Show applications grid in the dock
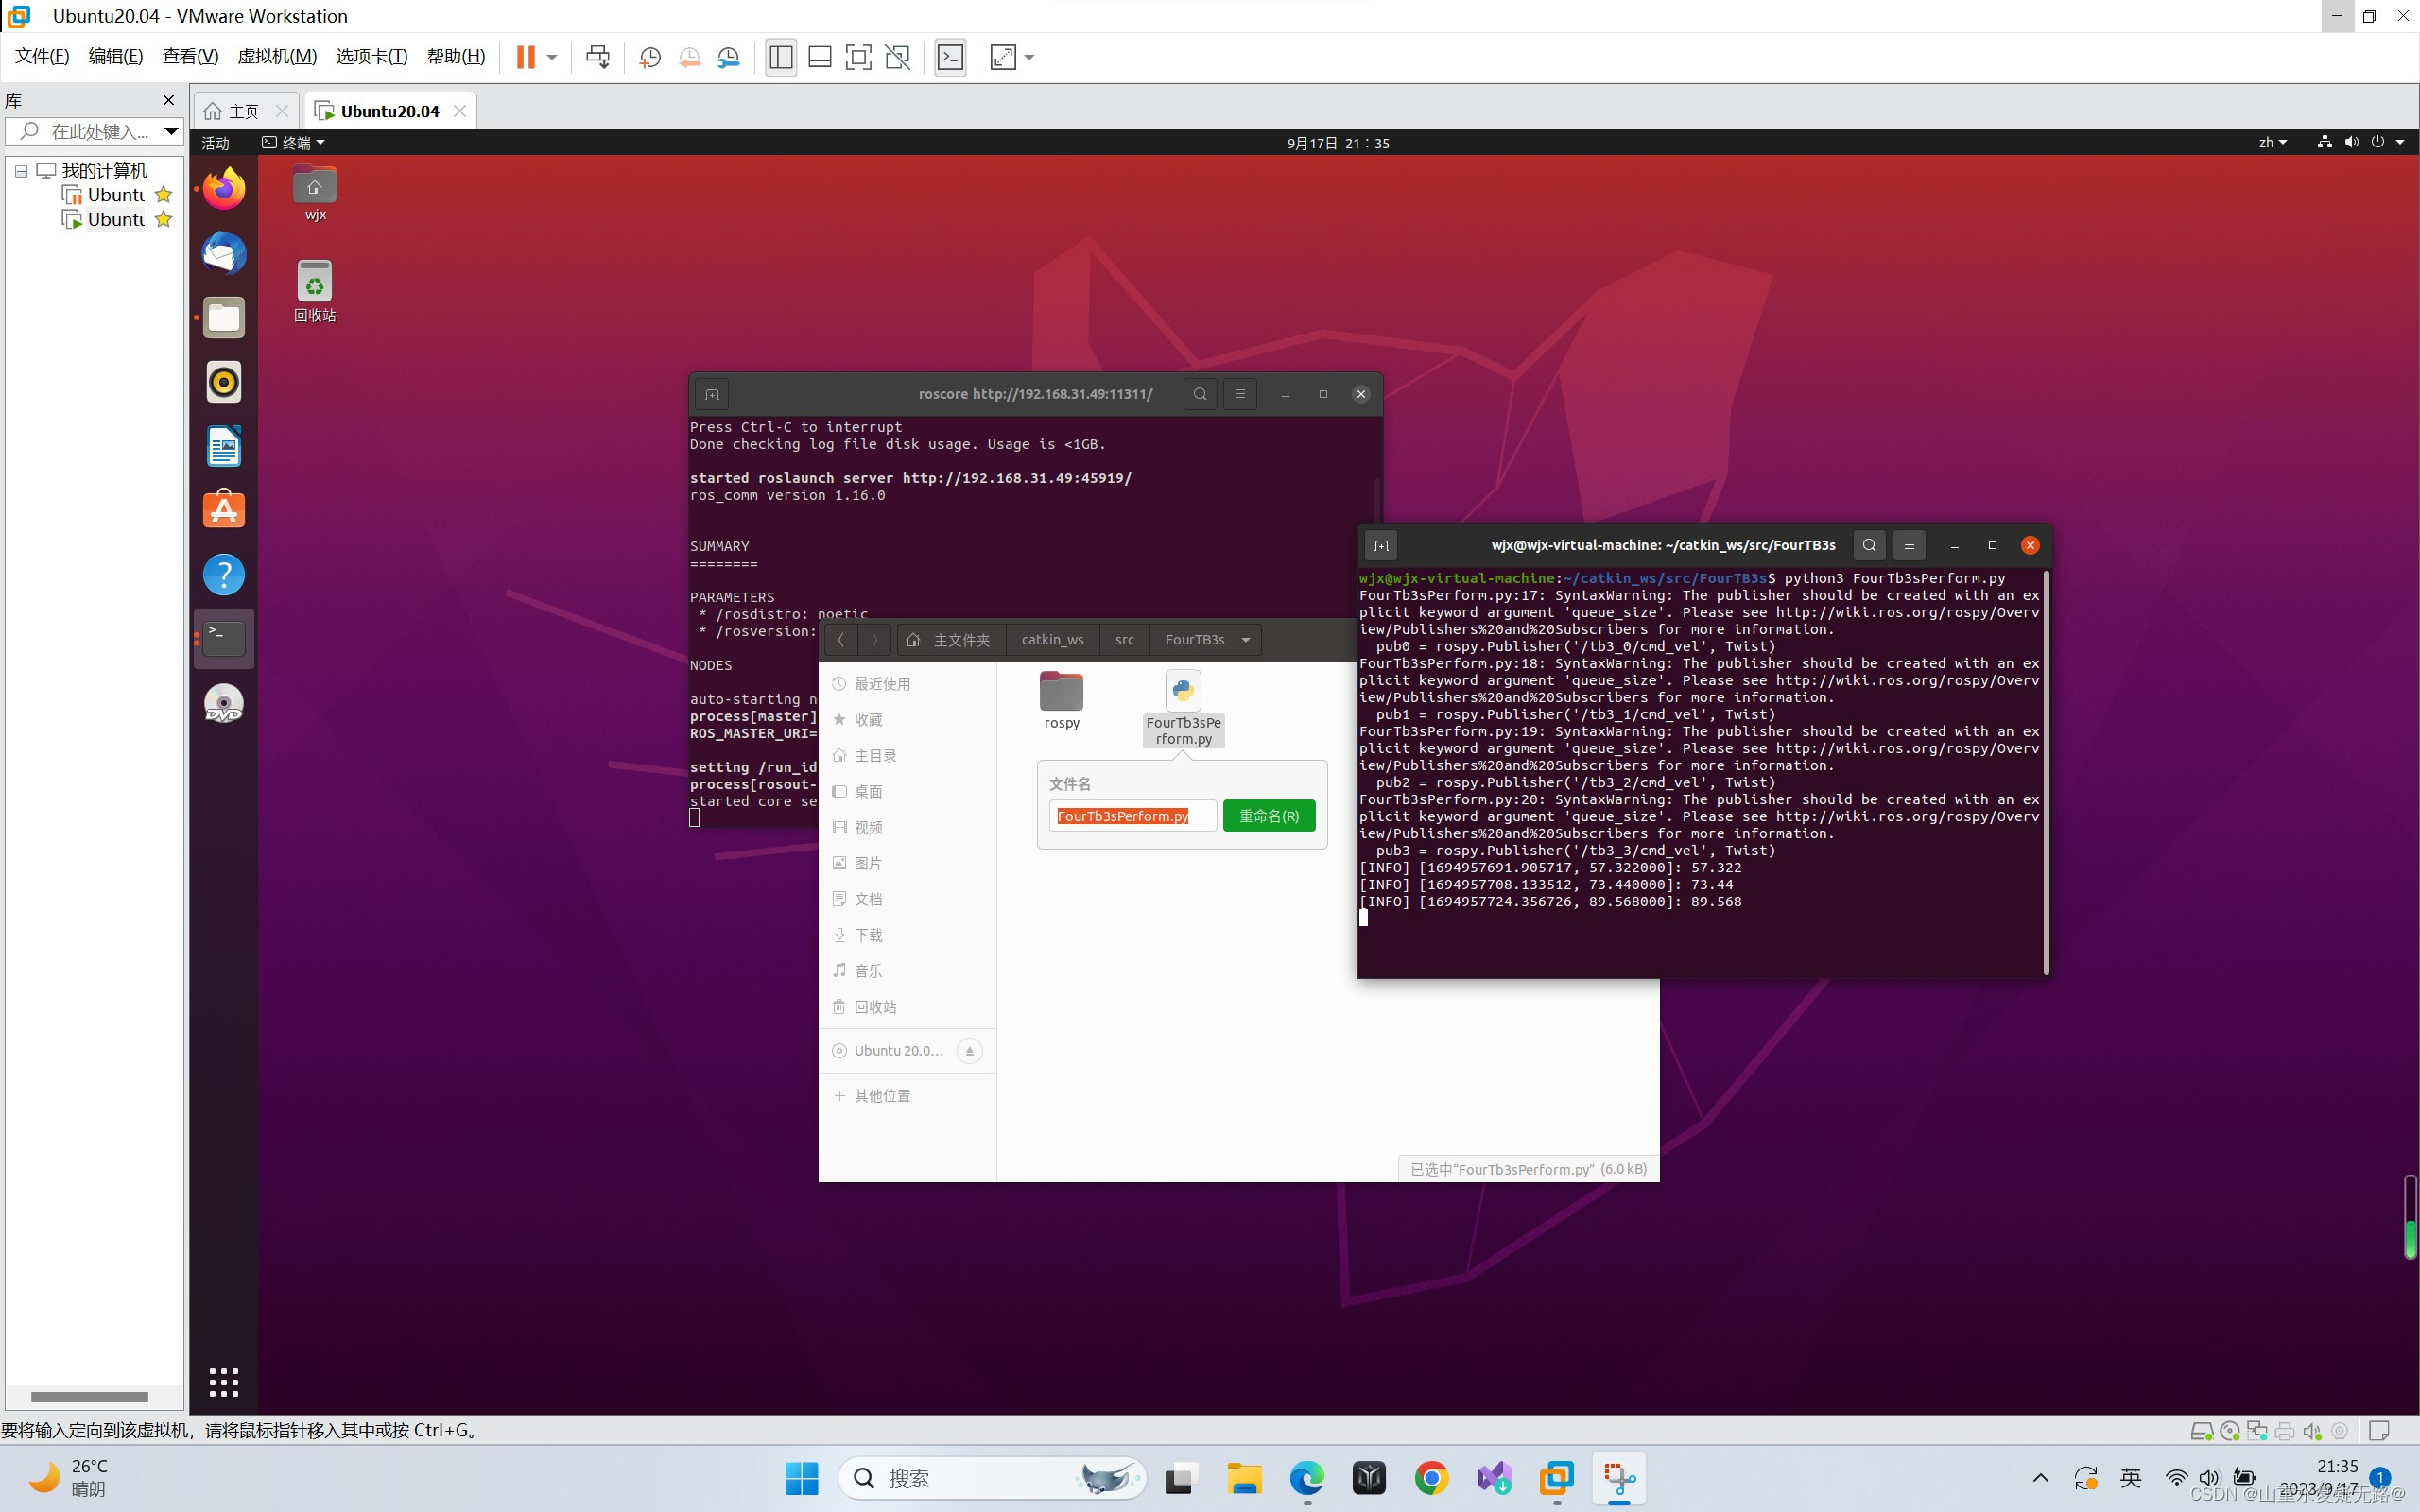2420x1512 pixels. [x=224, y=1382]
